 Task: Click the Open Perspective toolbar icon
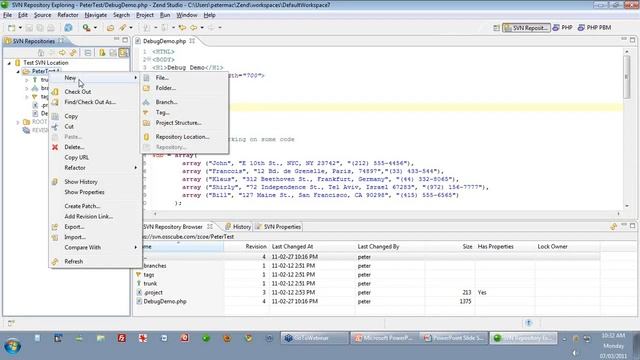(x=496, y=28)
